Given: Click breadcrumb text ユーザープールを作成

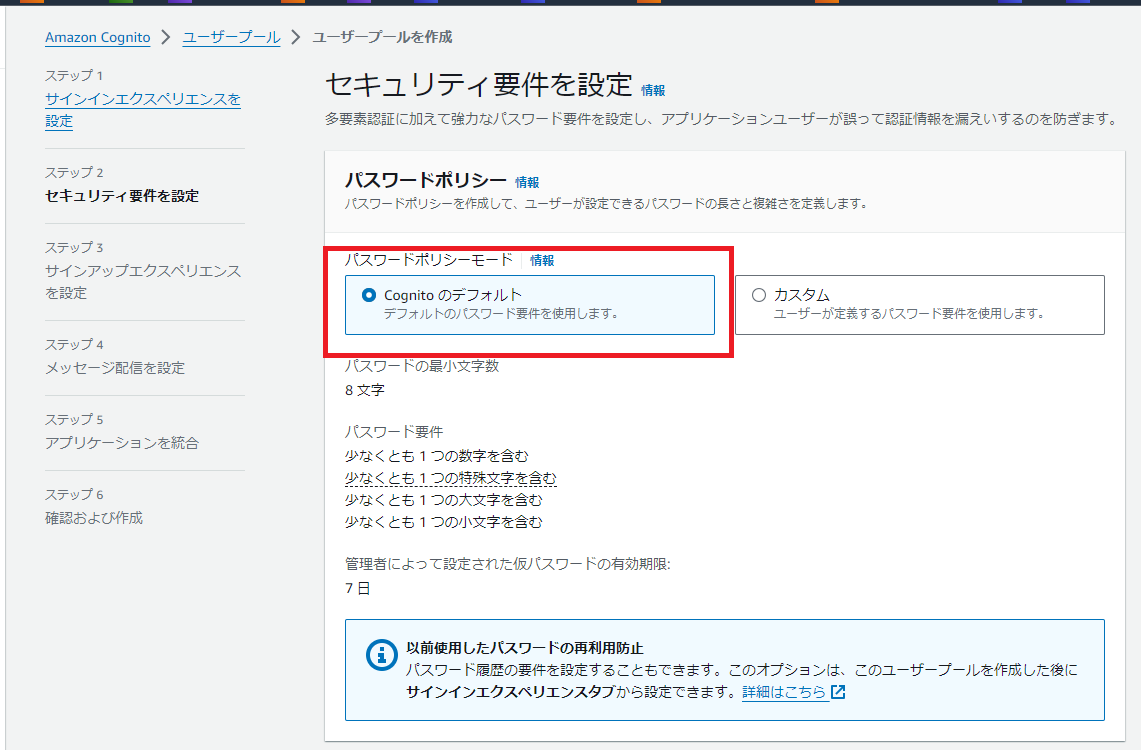Looking at the screenshot, I should 382,37.
